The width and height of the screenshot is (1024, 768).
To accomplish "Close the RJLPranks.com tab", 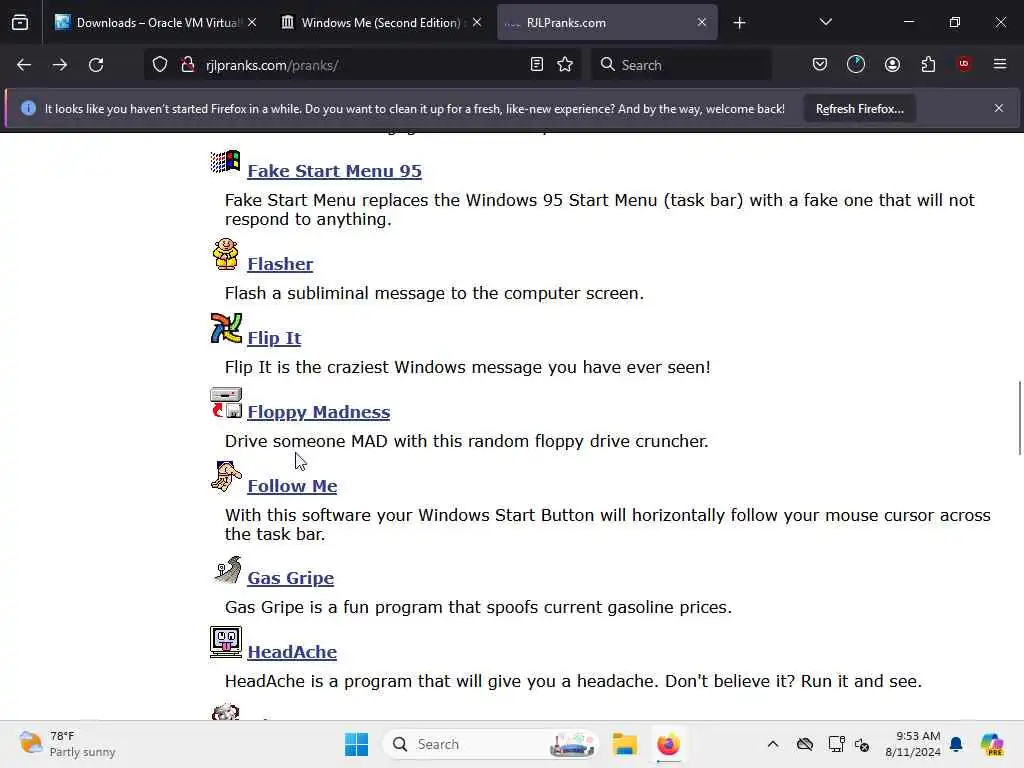I will coord(701,23).
